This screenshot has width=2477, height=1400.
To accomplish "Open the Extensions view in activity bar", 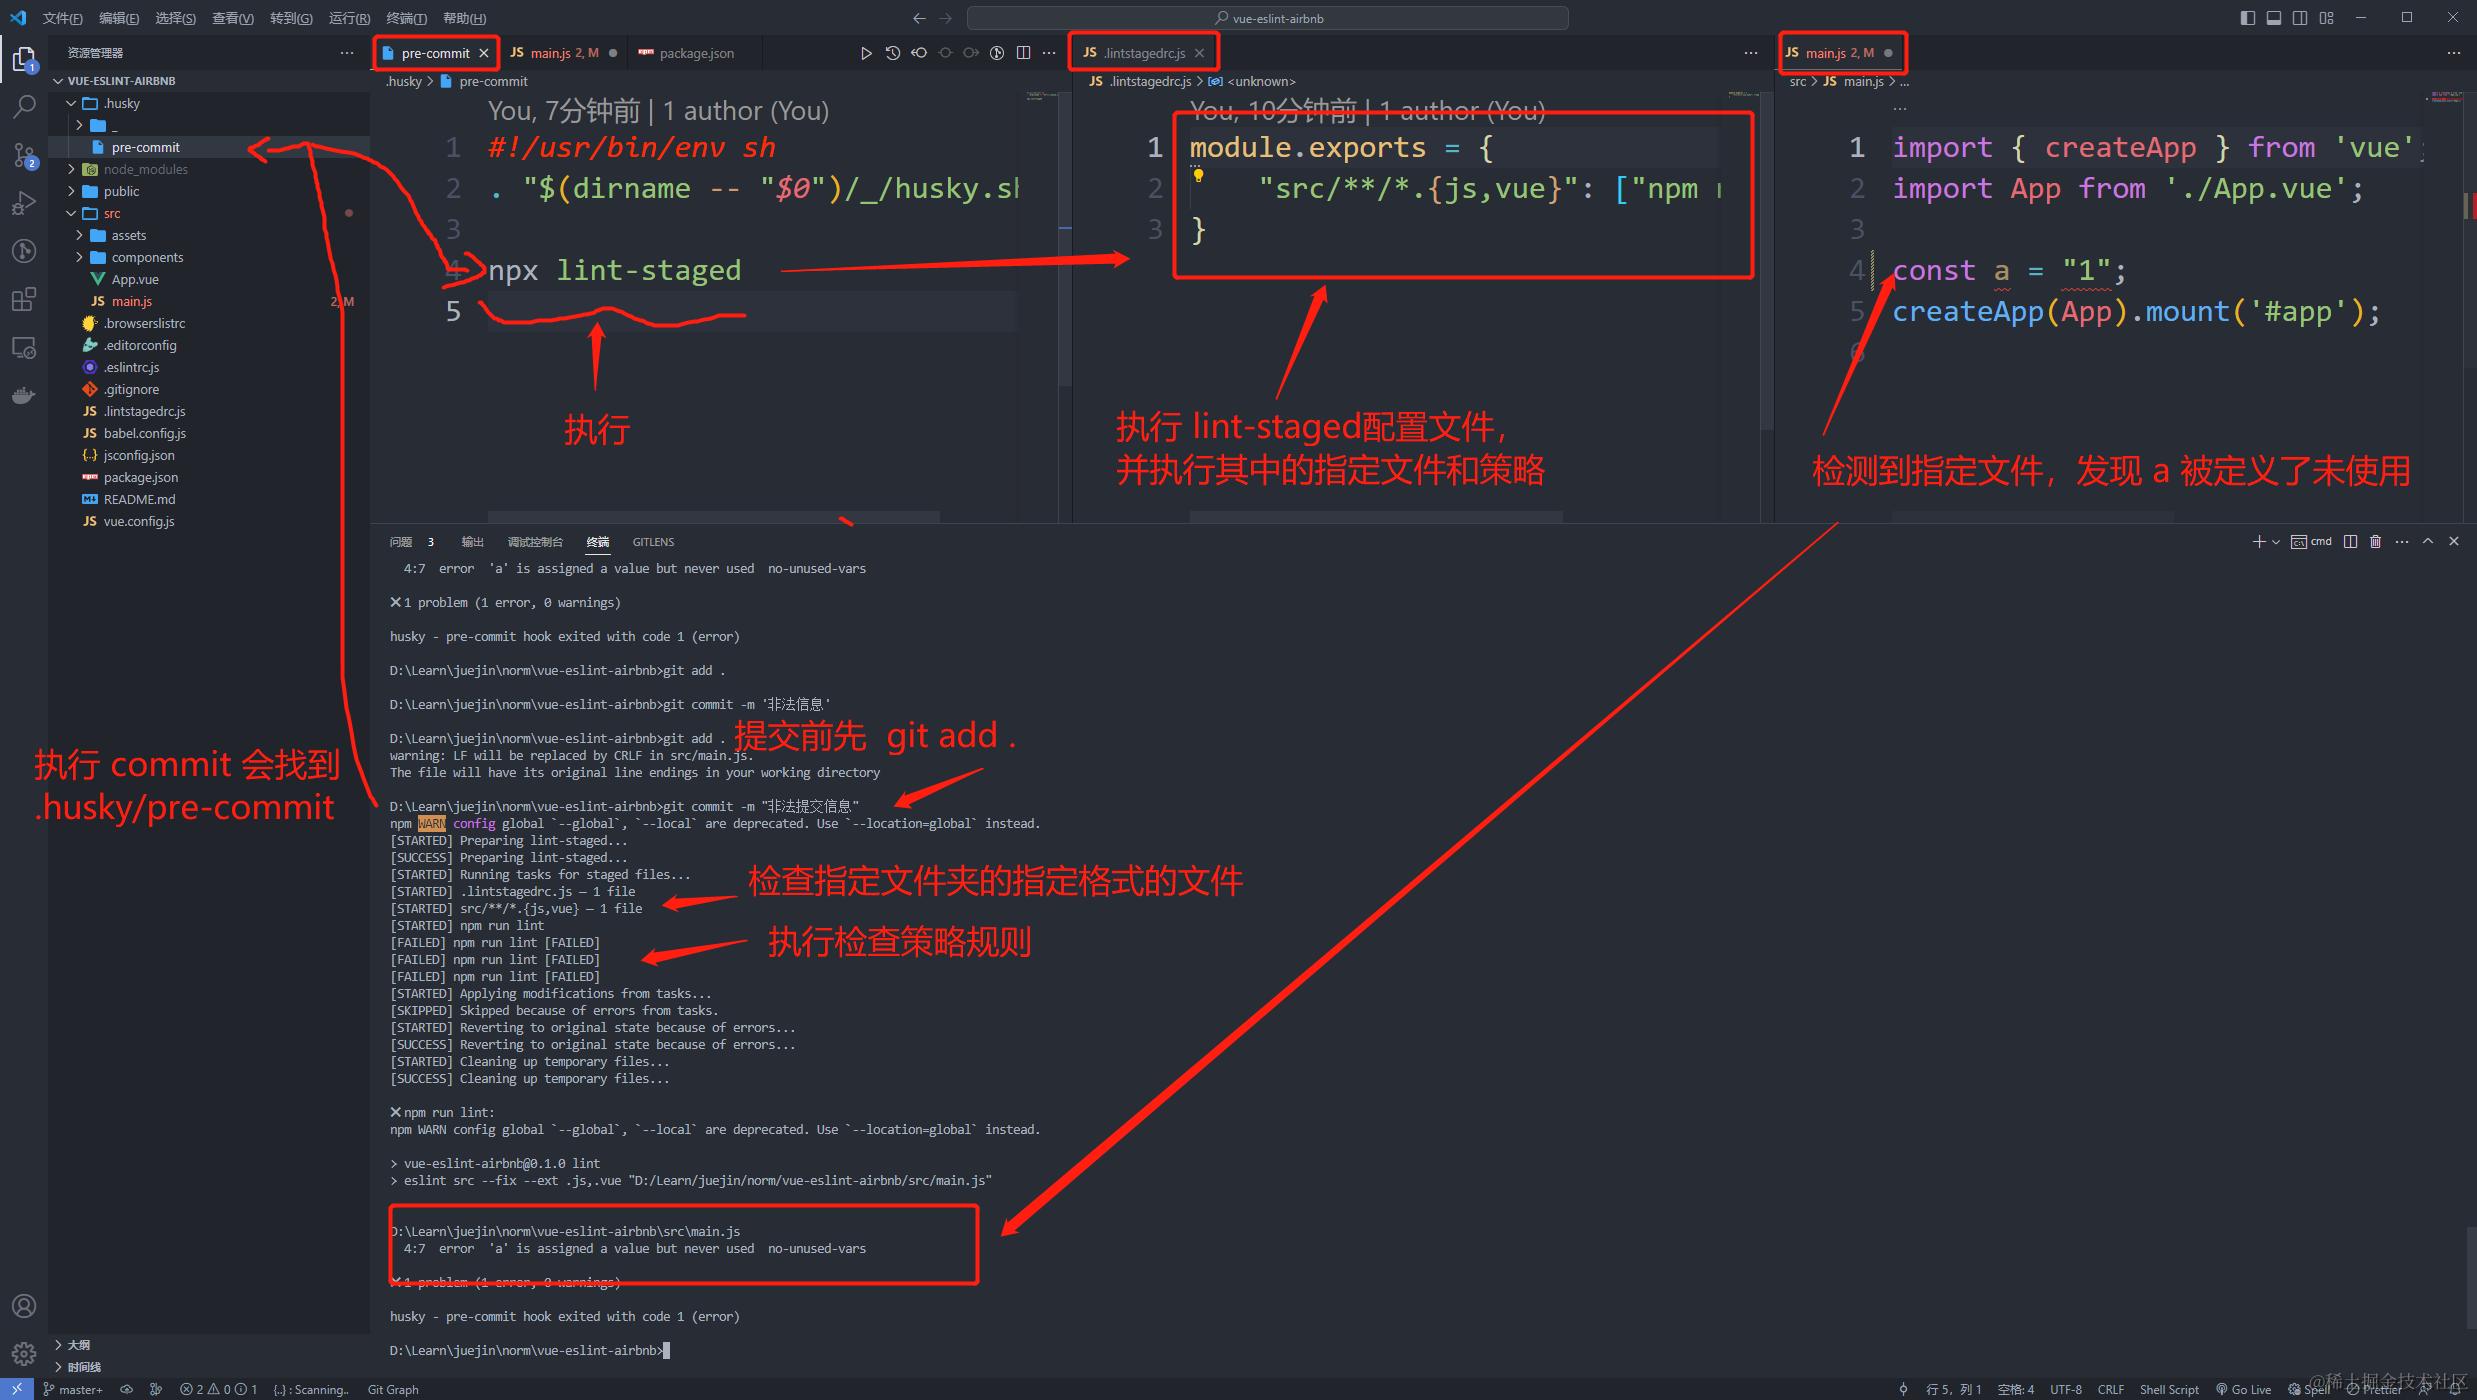I will coord(24,299).
